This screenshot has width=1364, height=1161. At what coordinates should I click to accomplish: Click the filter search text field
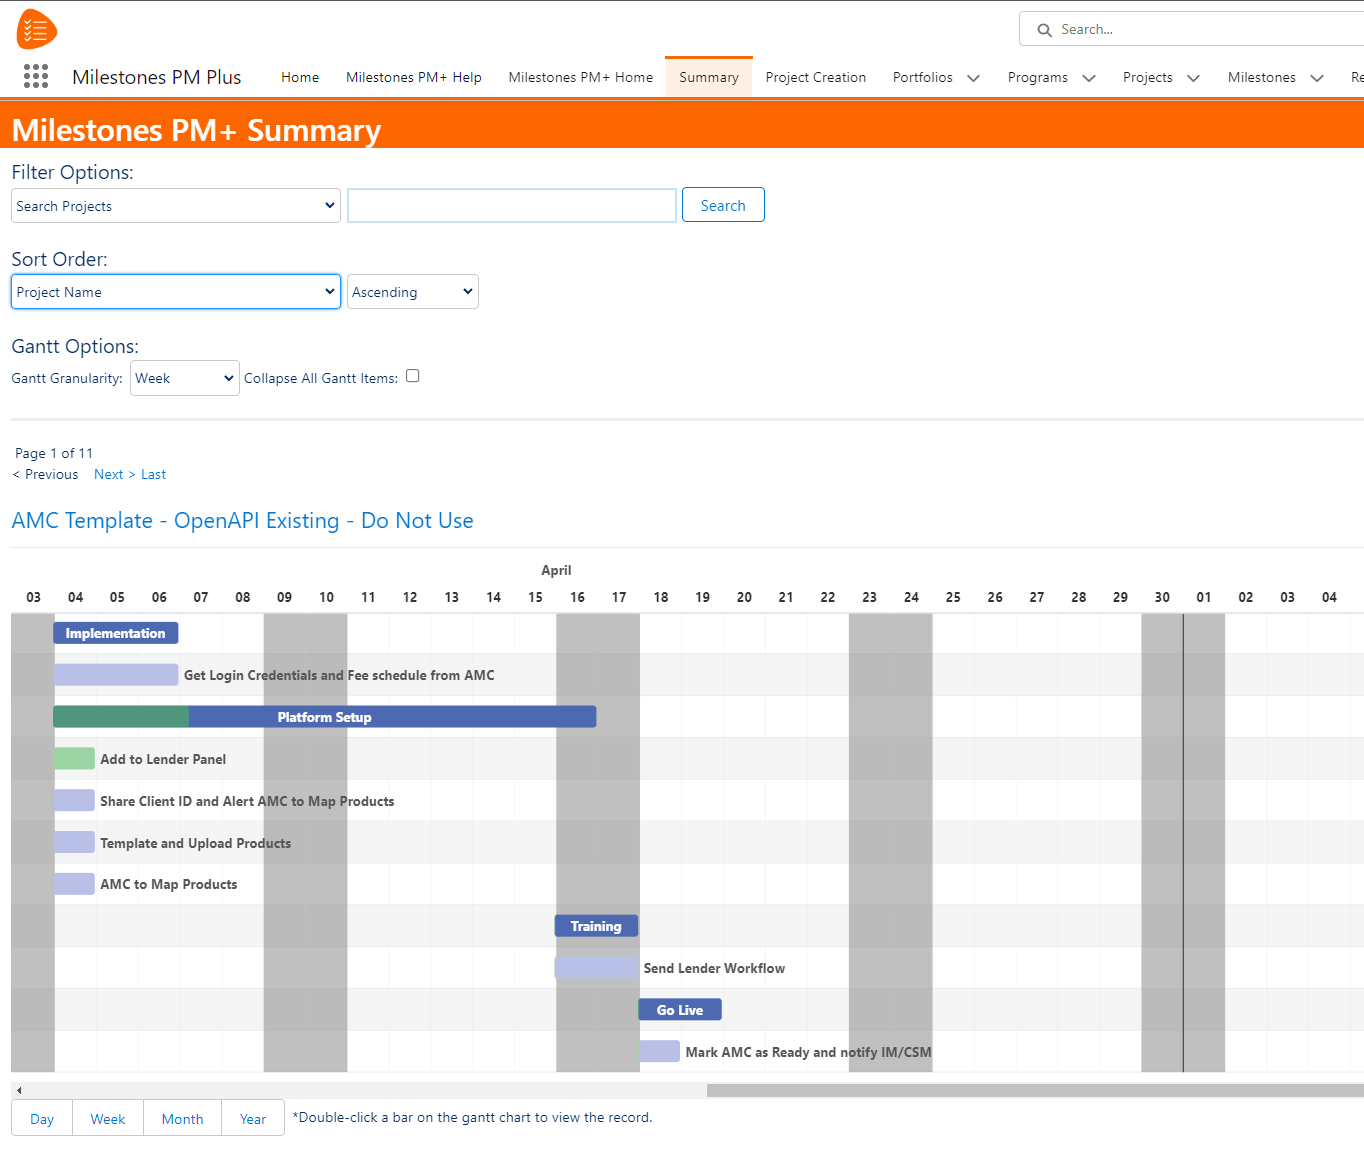click(512, 205)
